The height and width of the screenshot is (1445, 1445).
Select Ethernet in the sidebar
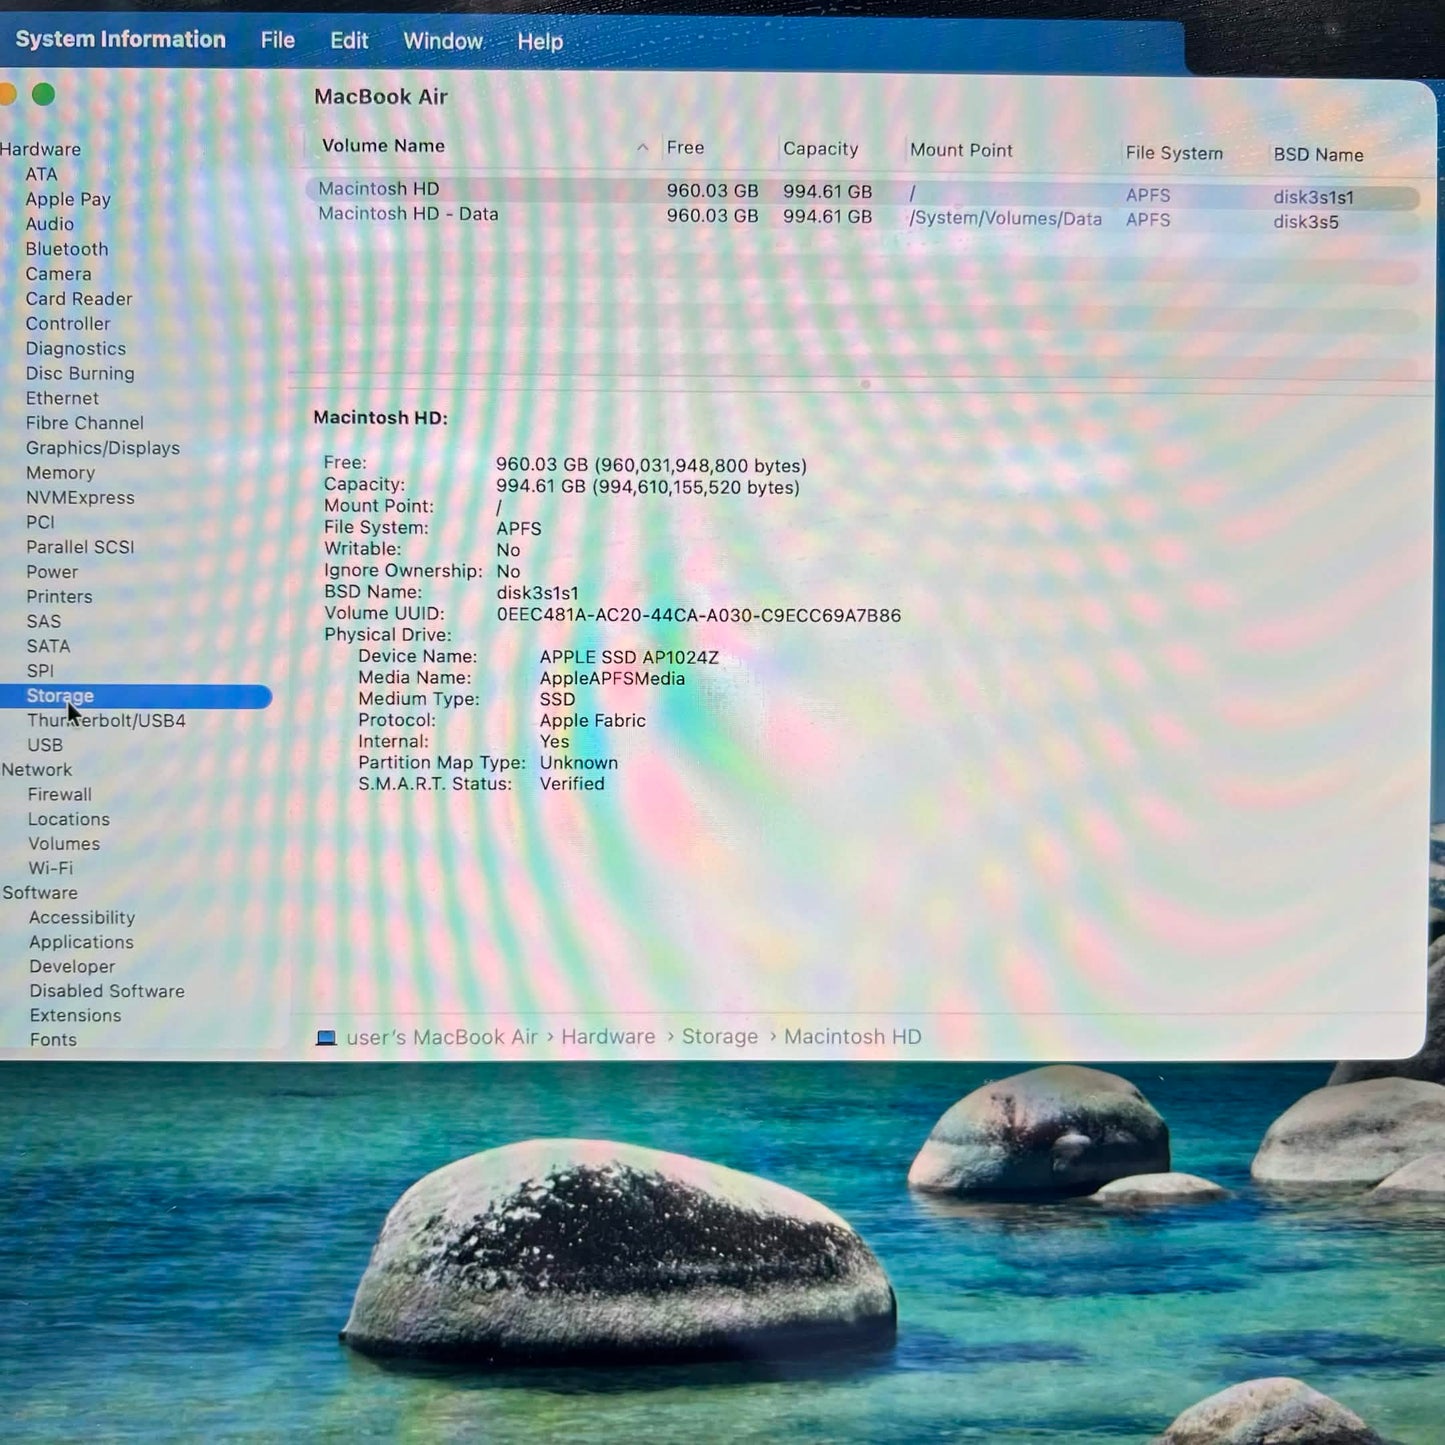tap(62, 398)
